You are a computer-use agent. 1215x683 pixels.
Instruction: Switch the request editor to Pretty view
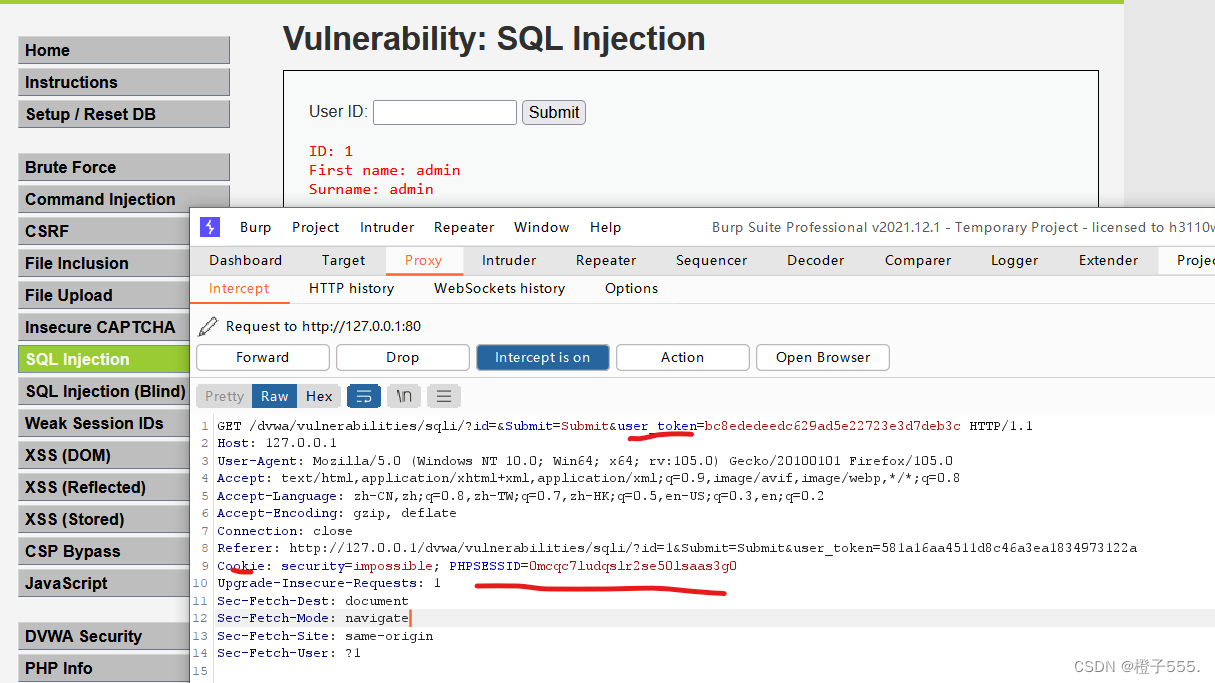[x=222, y=396]
